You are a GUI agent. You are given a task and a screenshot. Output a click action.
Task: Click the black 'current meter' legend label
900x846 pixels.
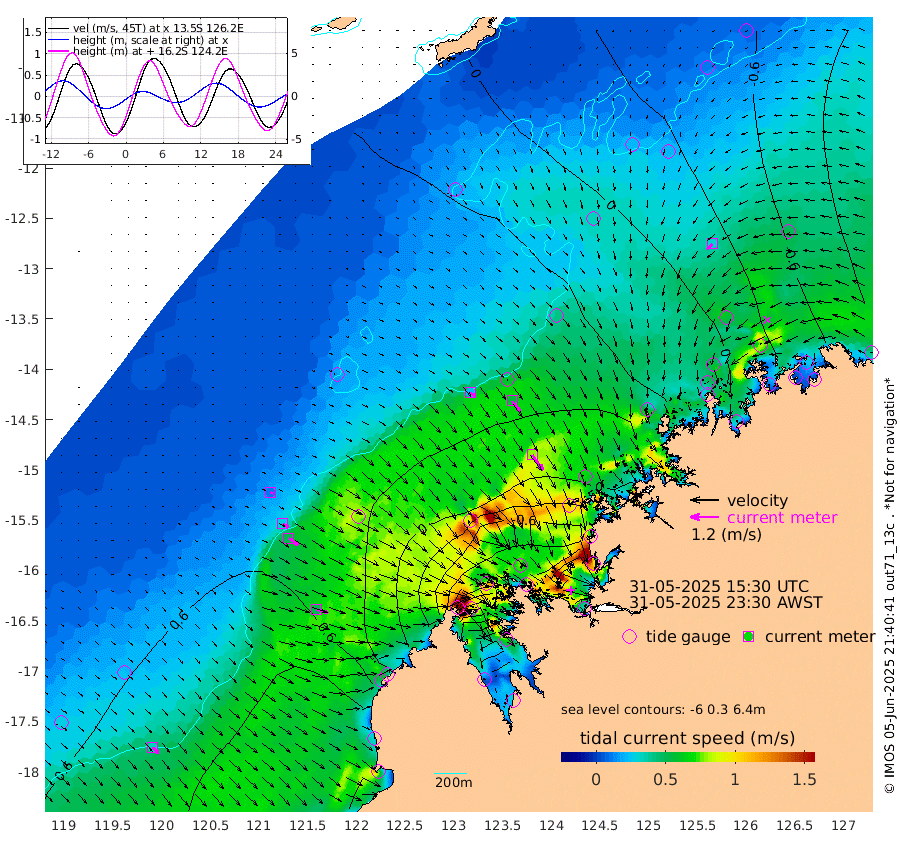820,637
